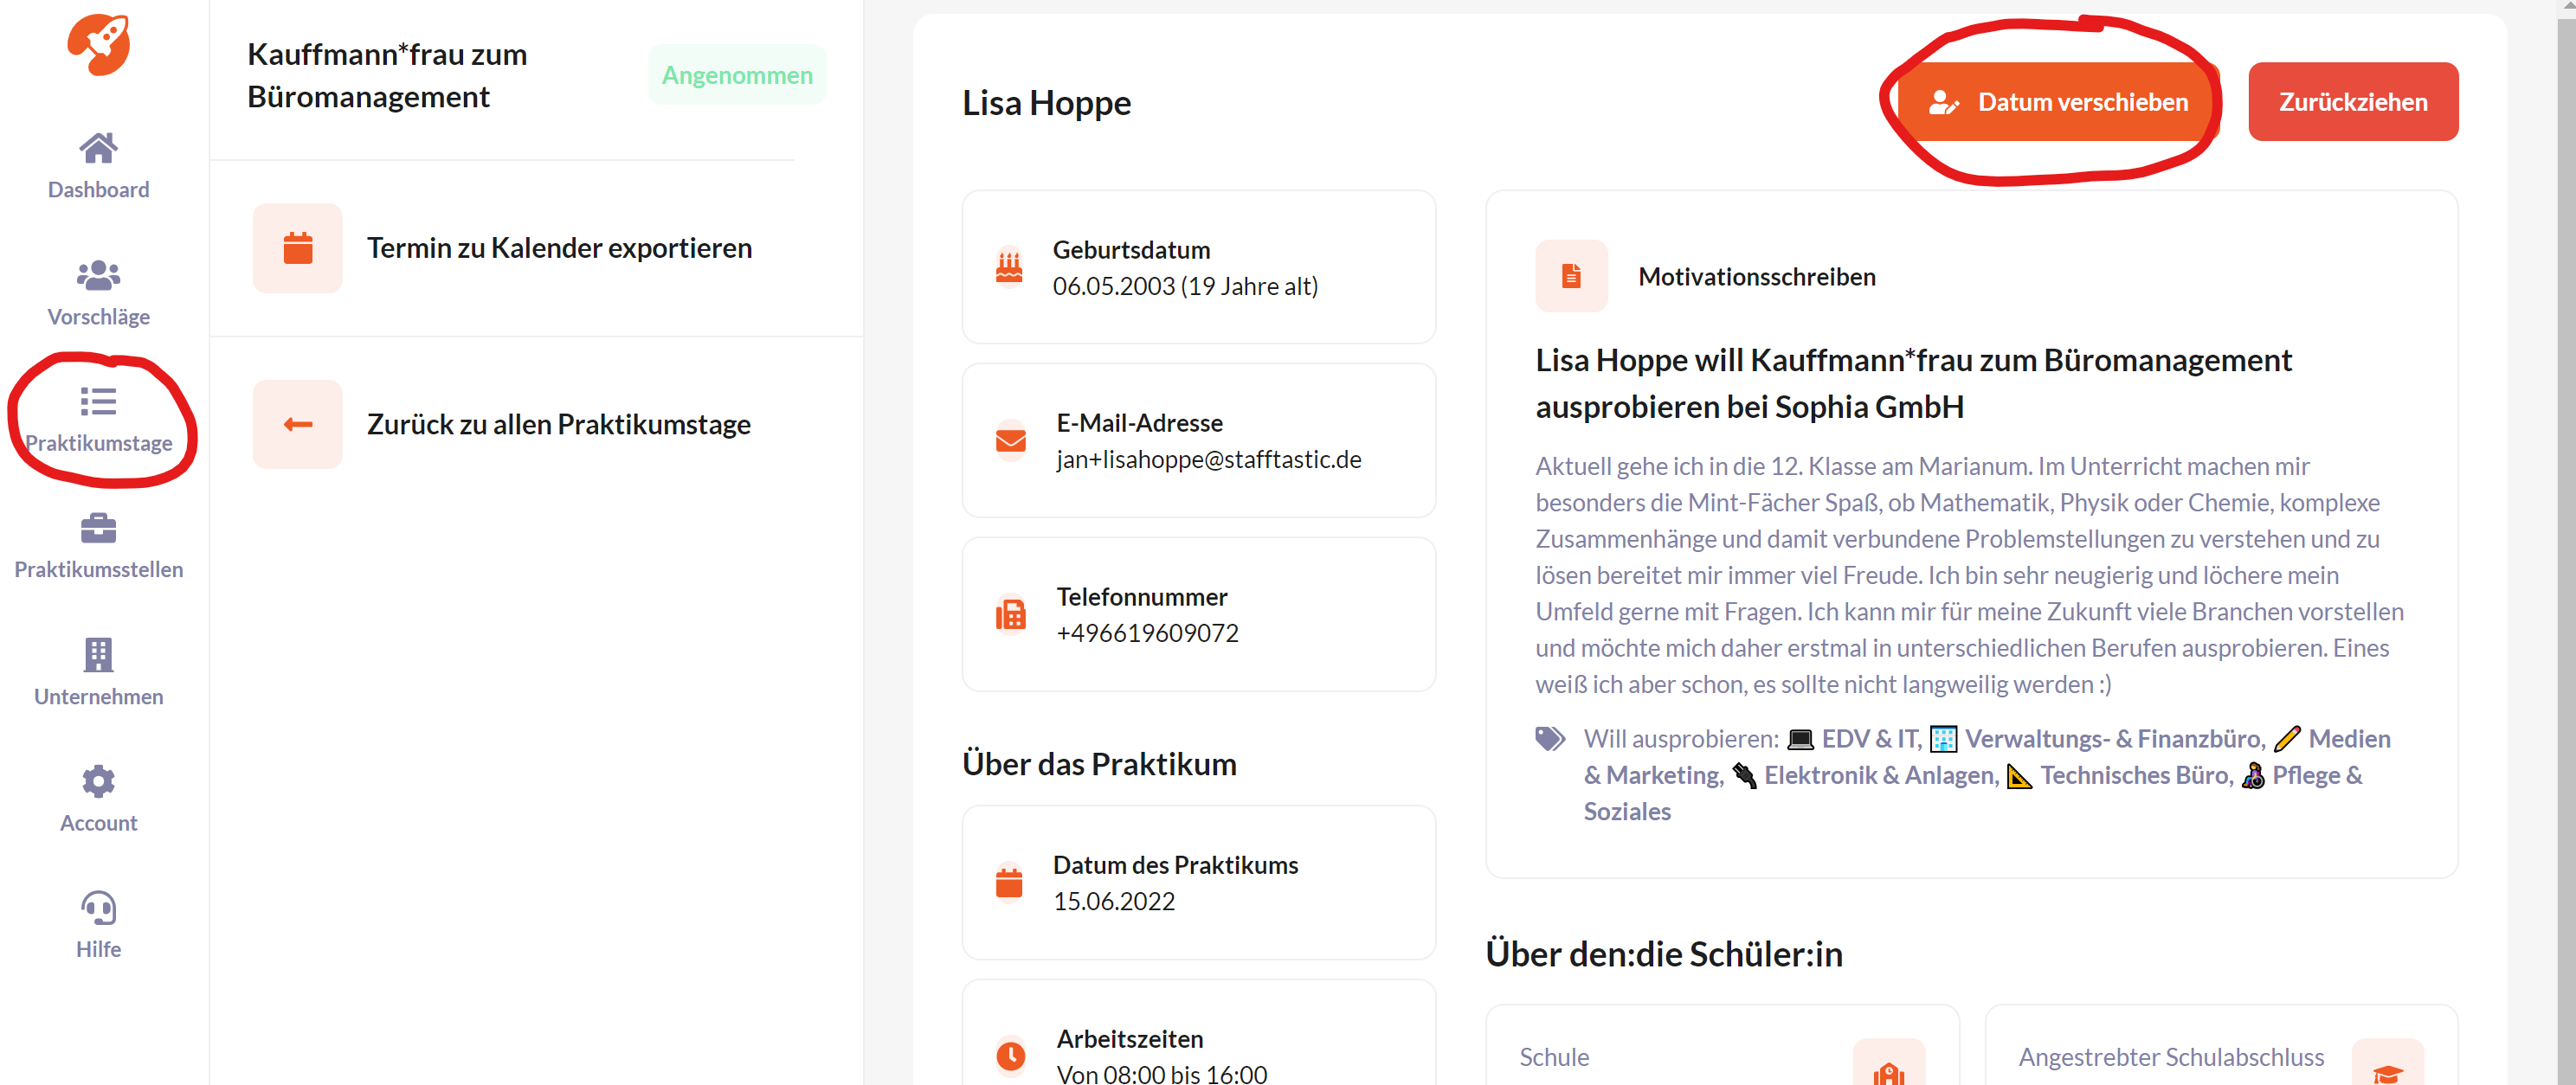Image resolution: width=2576 pixels, height=1085 pixels.
Task: Open the Praktikumsstellen menu label
Action: 98,569
